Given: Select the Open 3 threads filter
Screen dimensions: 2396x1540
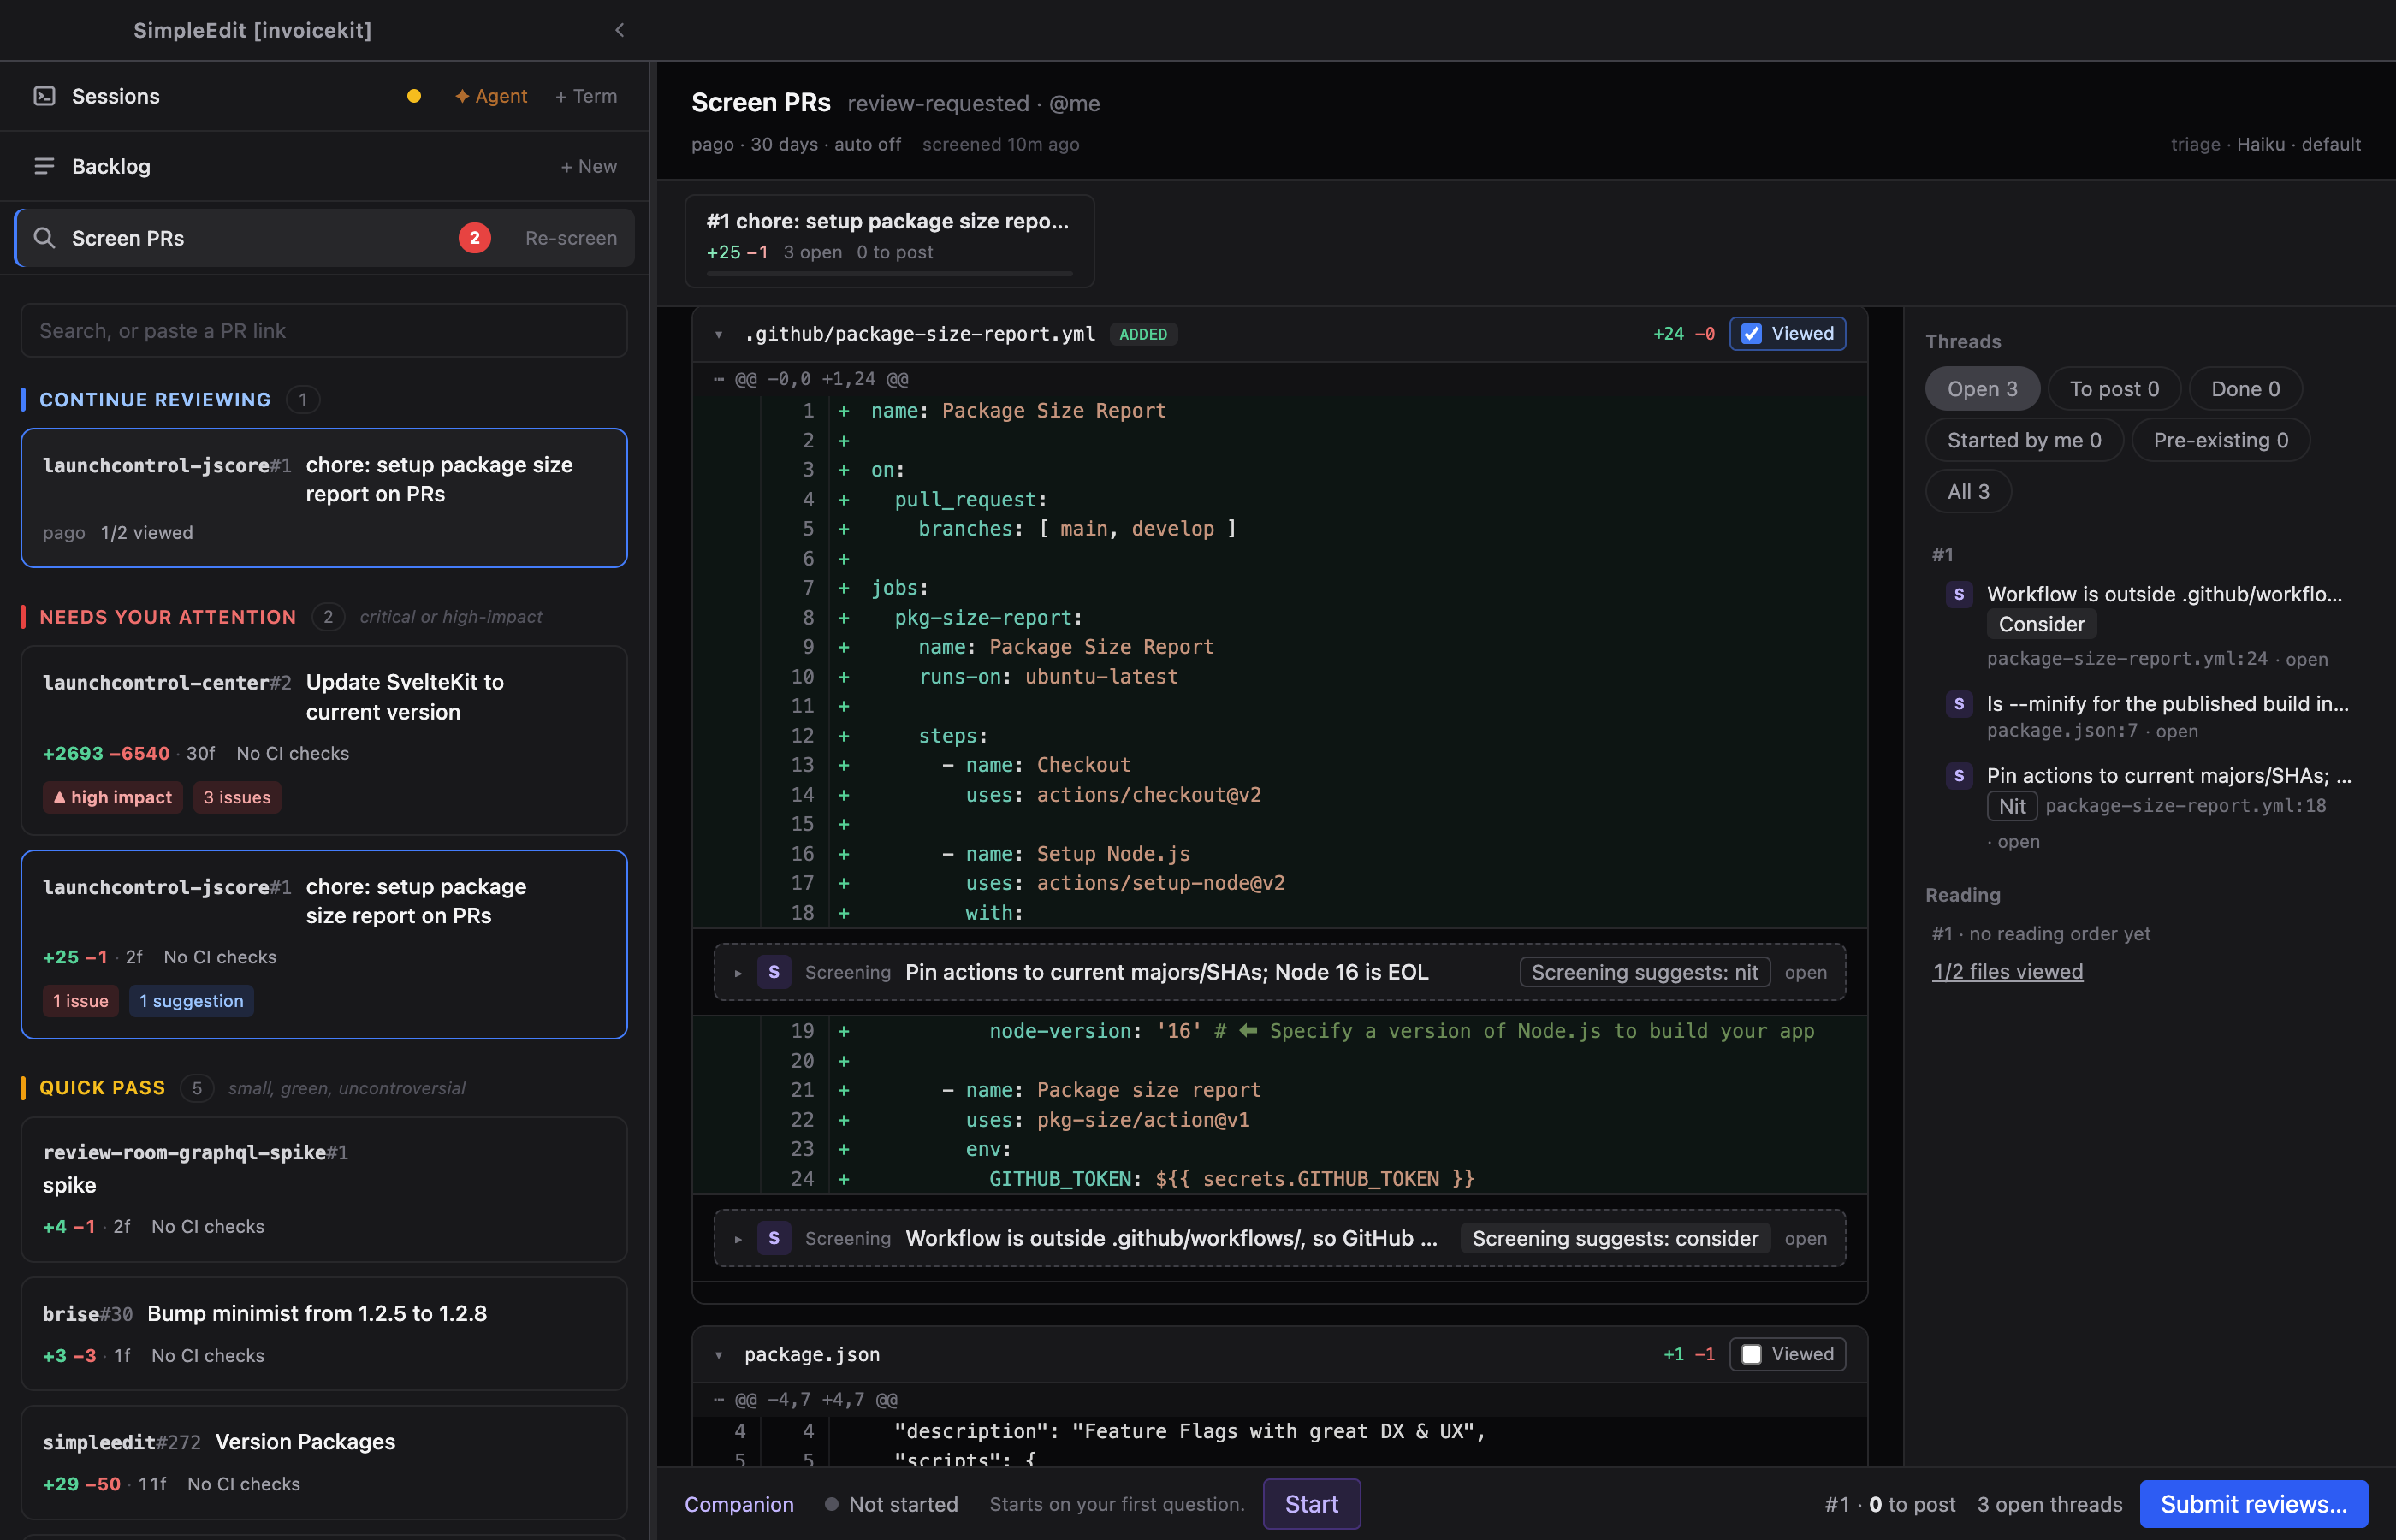Looking at the screenshot, I should tap(1982, 389).
